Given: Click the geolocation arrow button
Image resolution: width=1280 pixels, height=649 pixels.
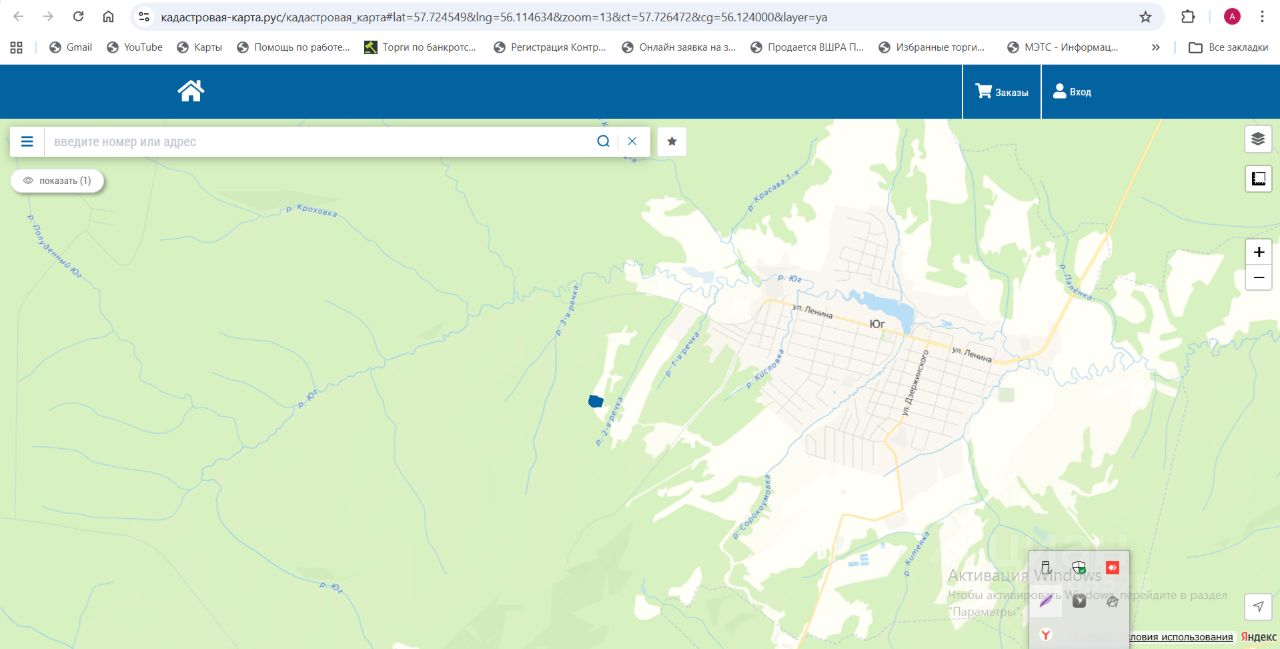Looking at the screenshot, I should (x=1258, y=606).
